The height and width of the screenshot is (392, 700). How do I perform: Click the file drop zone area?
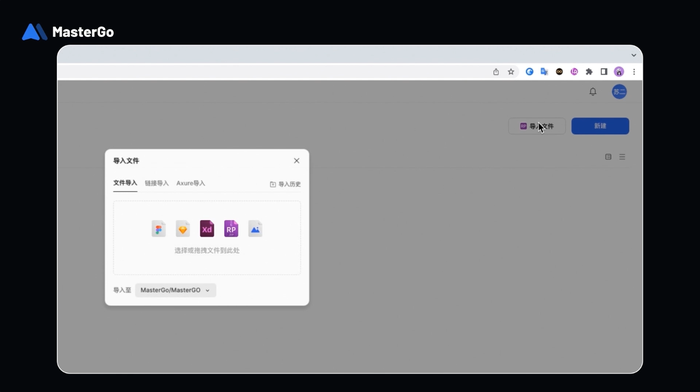coord(207,238)
